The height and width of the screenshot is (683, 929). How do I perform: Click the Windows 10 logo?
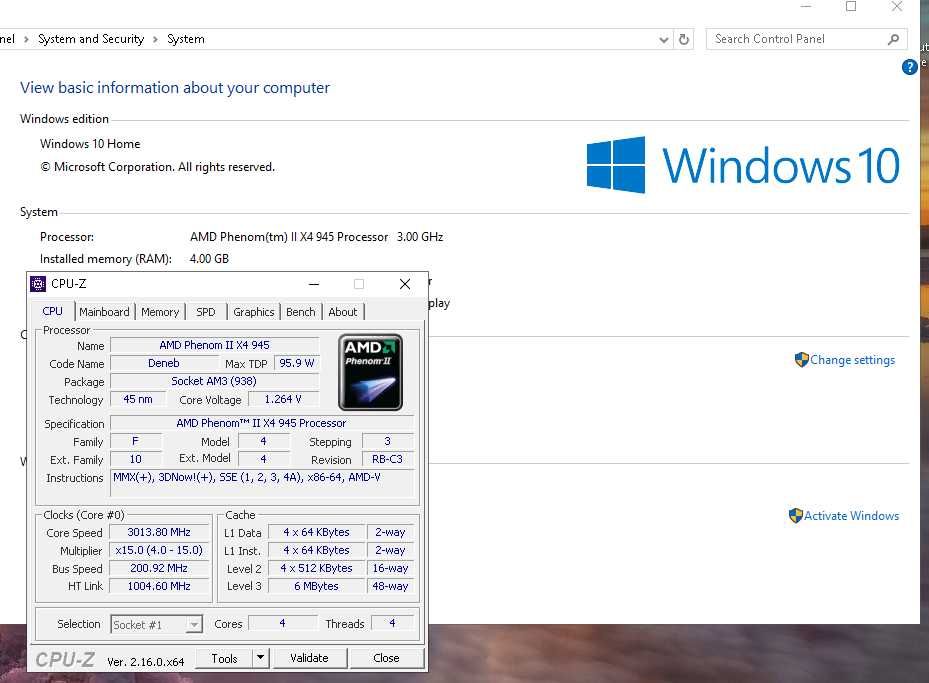[743, 165]
